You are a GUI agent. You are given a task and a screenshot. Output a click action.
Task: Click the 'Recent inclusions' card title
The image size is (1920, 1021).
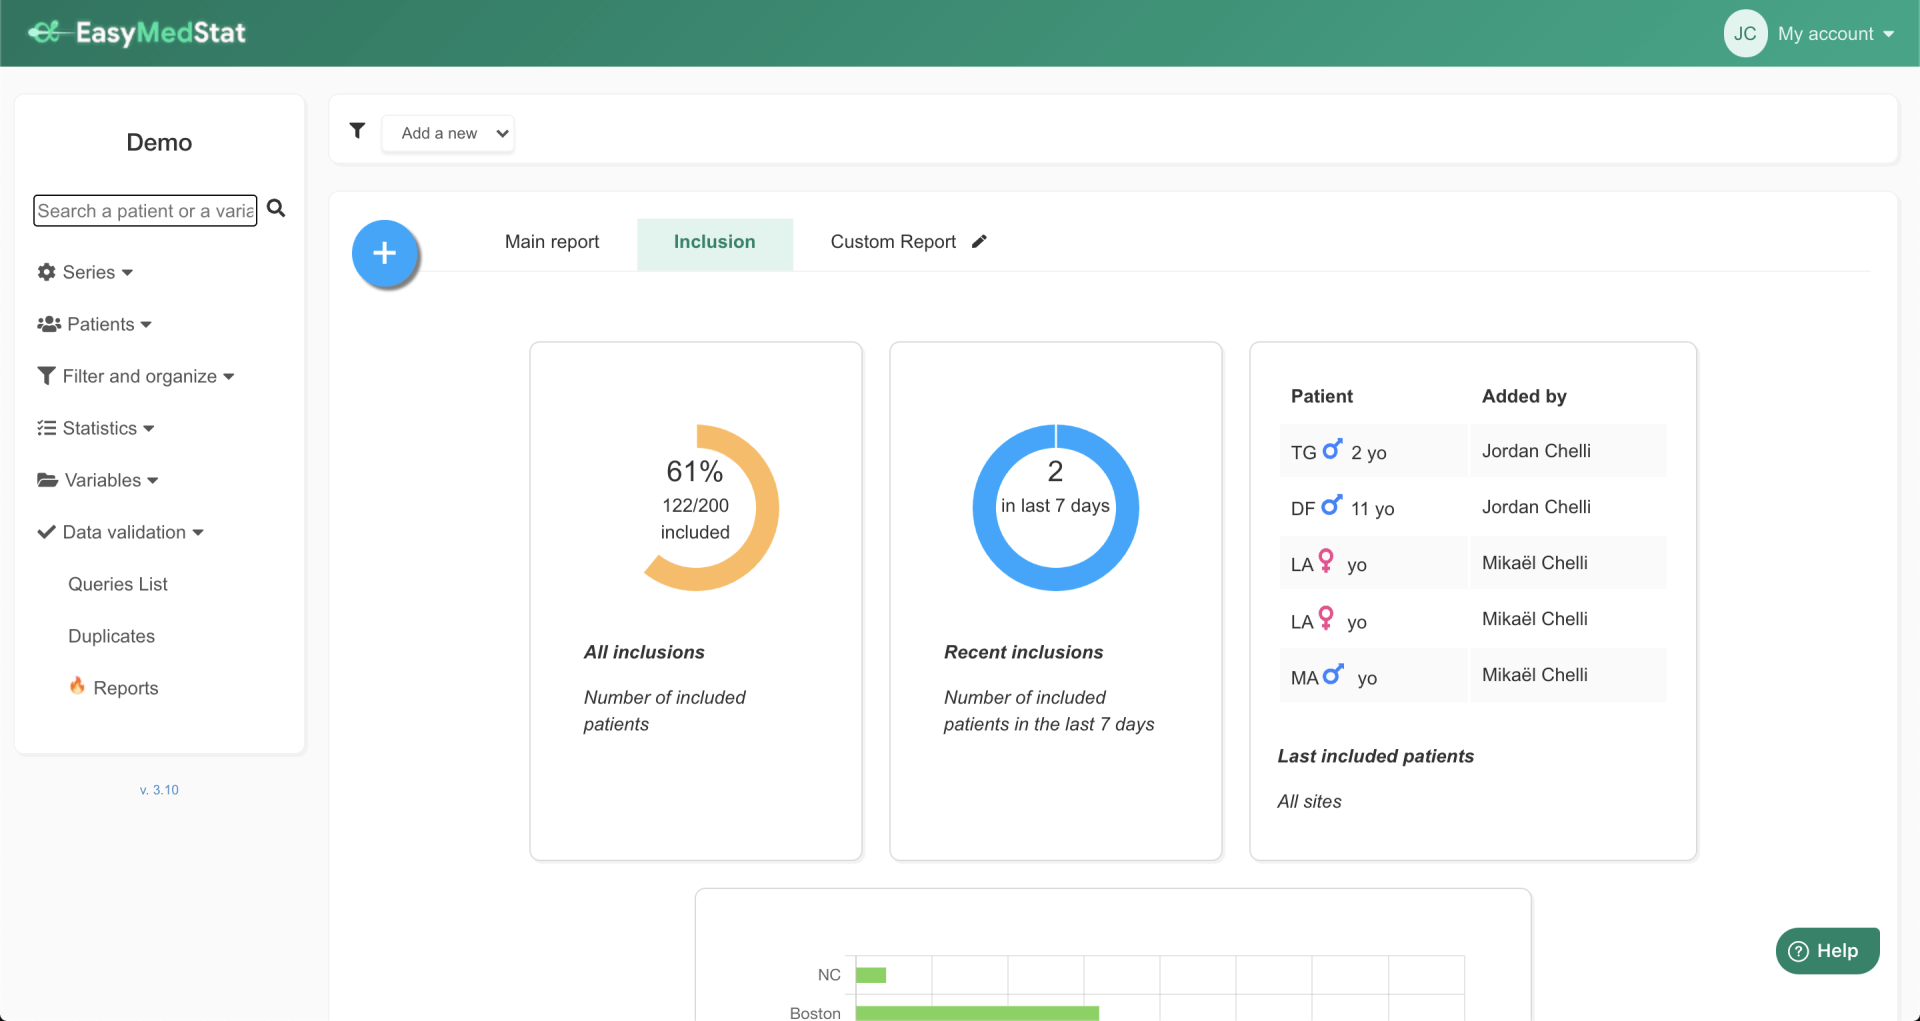[1023, 652]
